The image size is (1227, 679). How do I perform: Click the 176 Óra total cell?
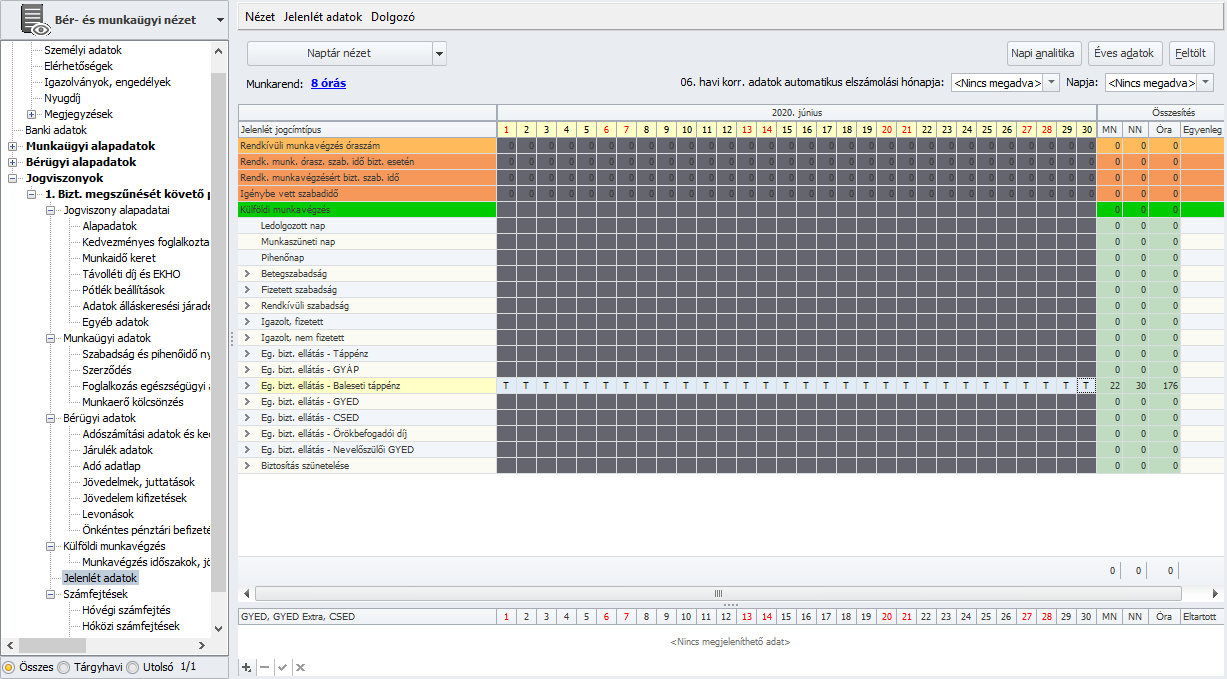1165,386
